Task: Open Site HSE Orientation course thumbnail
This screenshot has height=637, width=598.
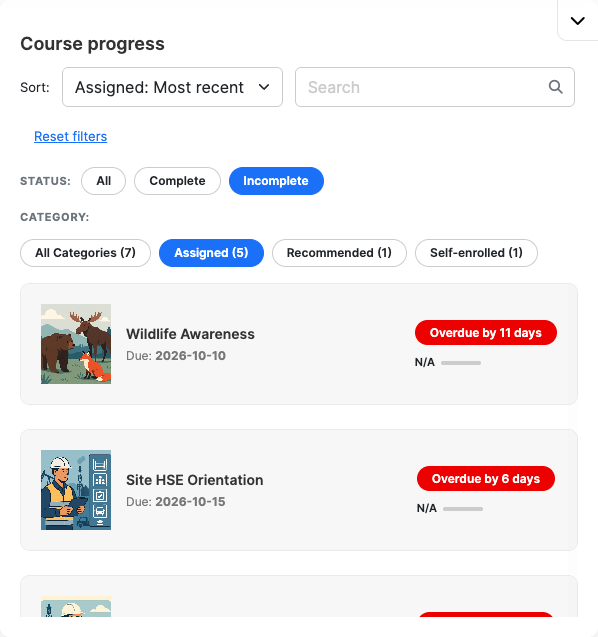Action: (x=76, y=490)
